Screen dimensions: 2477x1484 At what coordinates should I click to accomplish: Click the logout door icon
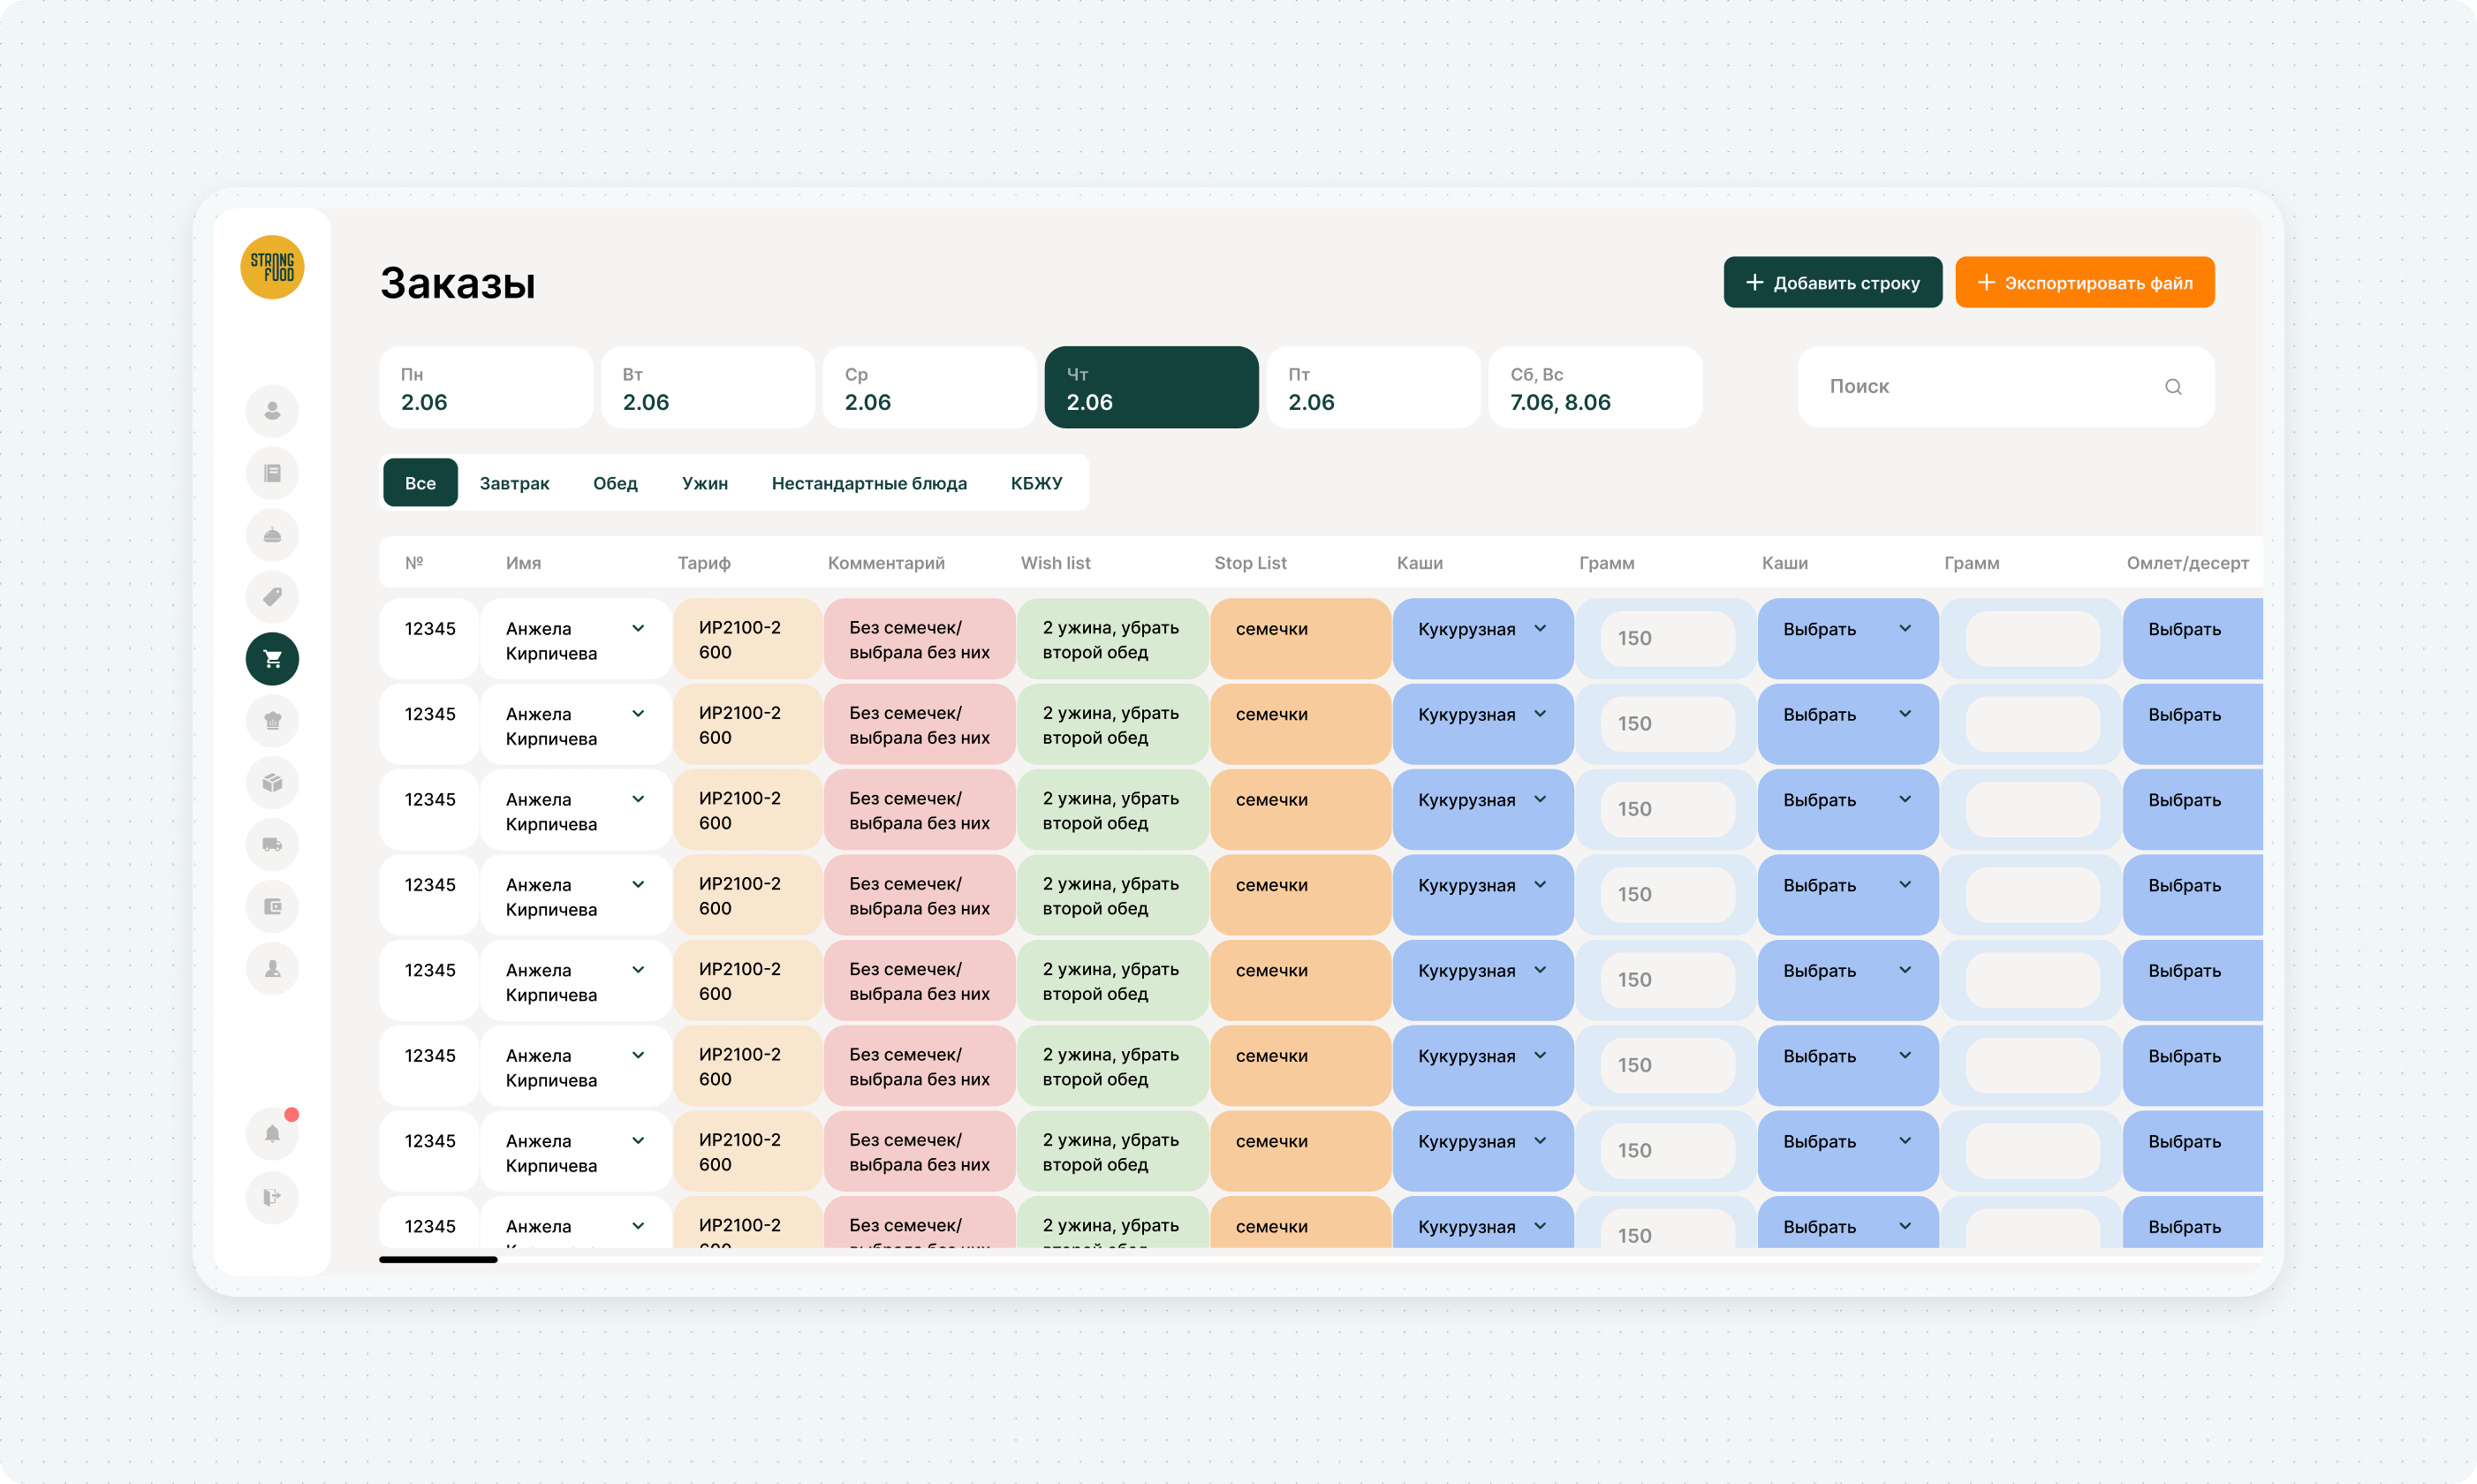pos(272,1197)
